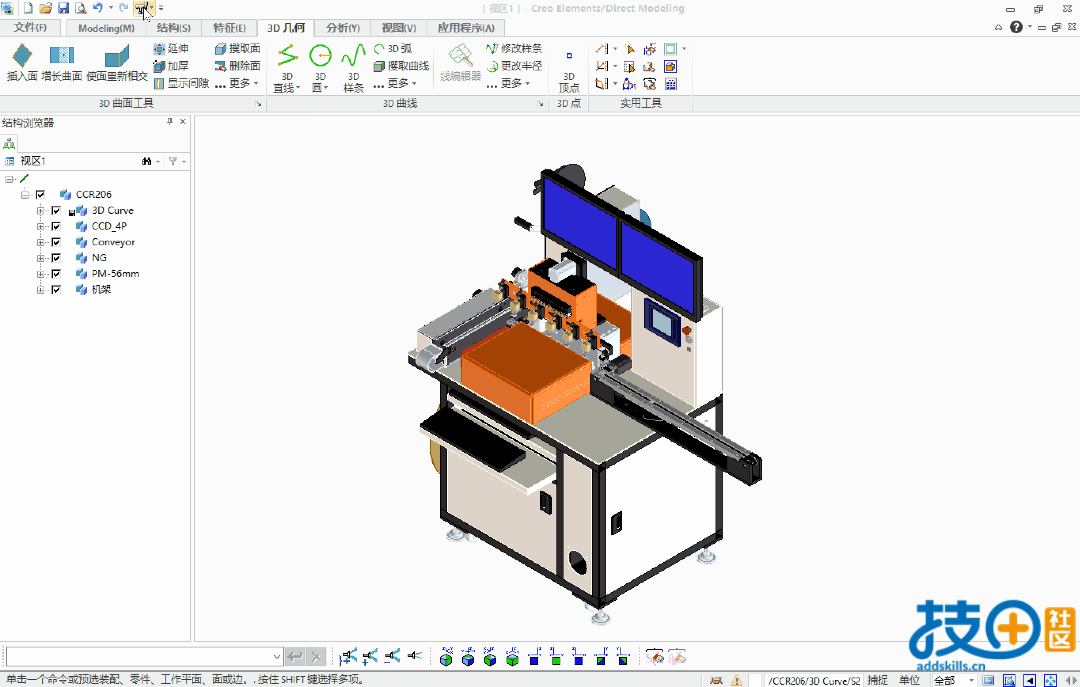This screenshot has height=687, width=1080.
Task: Toggle the 3D Curve checkbox
Action: click(x=56, y=210)
